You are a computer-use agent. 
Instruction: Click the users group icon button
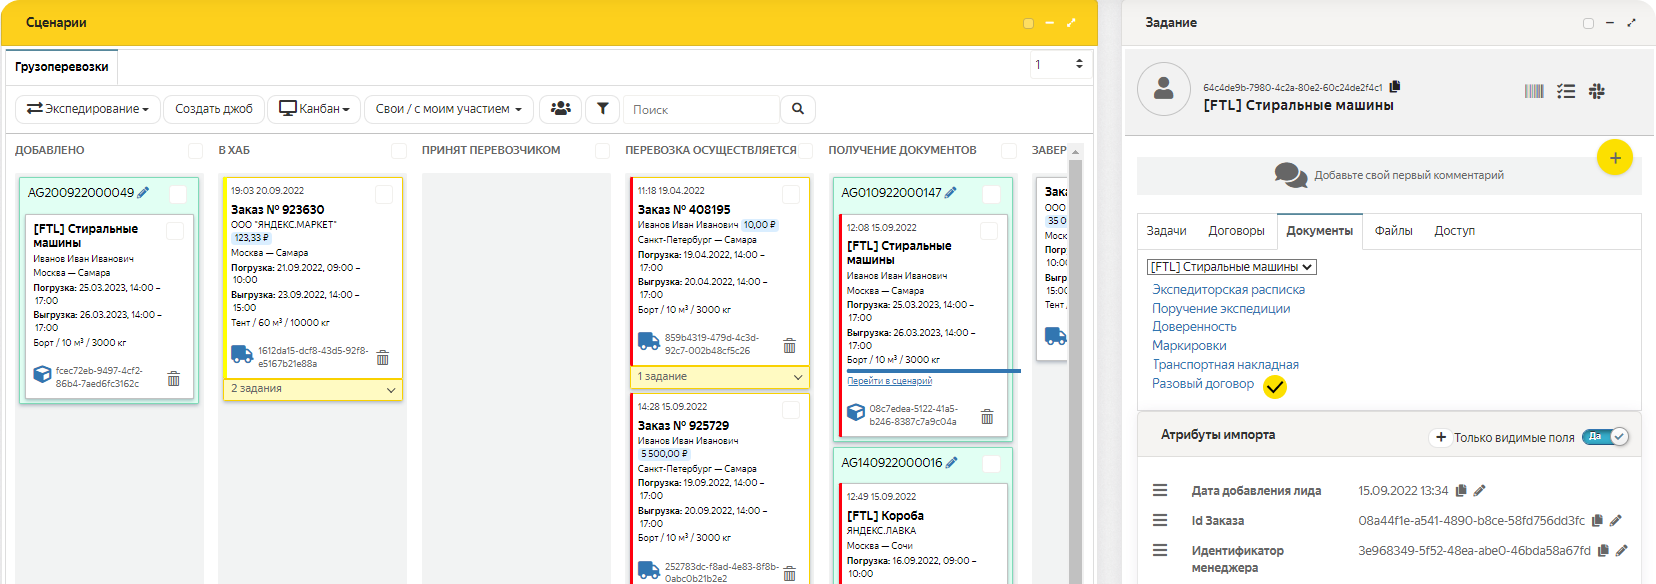tap(561, 109)
